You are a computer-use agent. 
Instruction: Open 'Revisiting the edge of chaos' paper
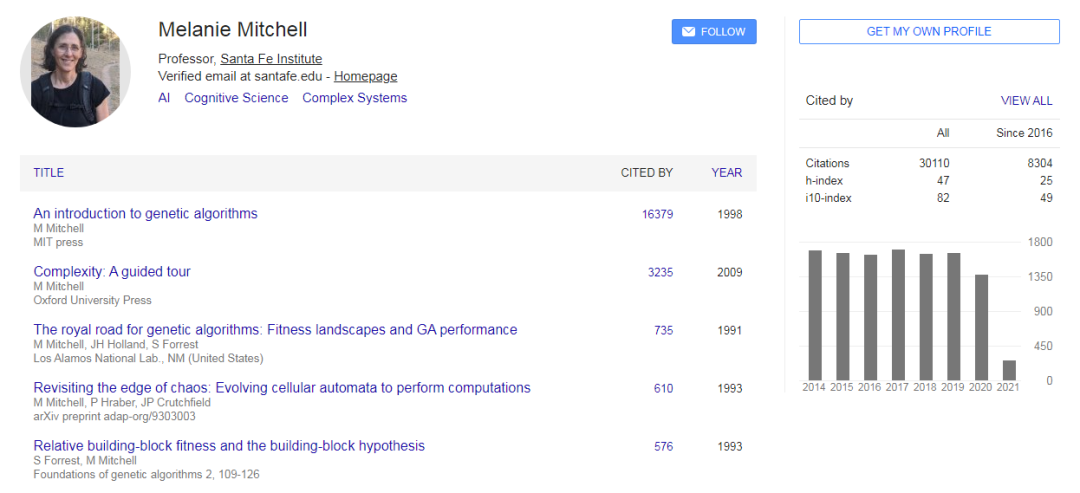[x=282, y=387]
